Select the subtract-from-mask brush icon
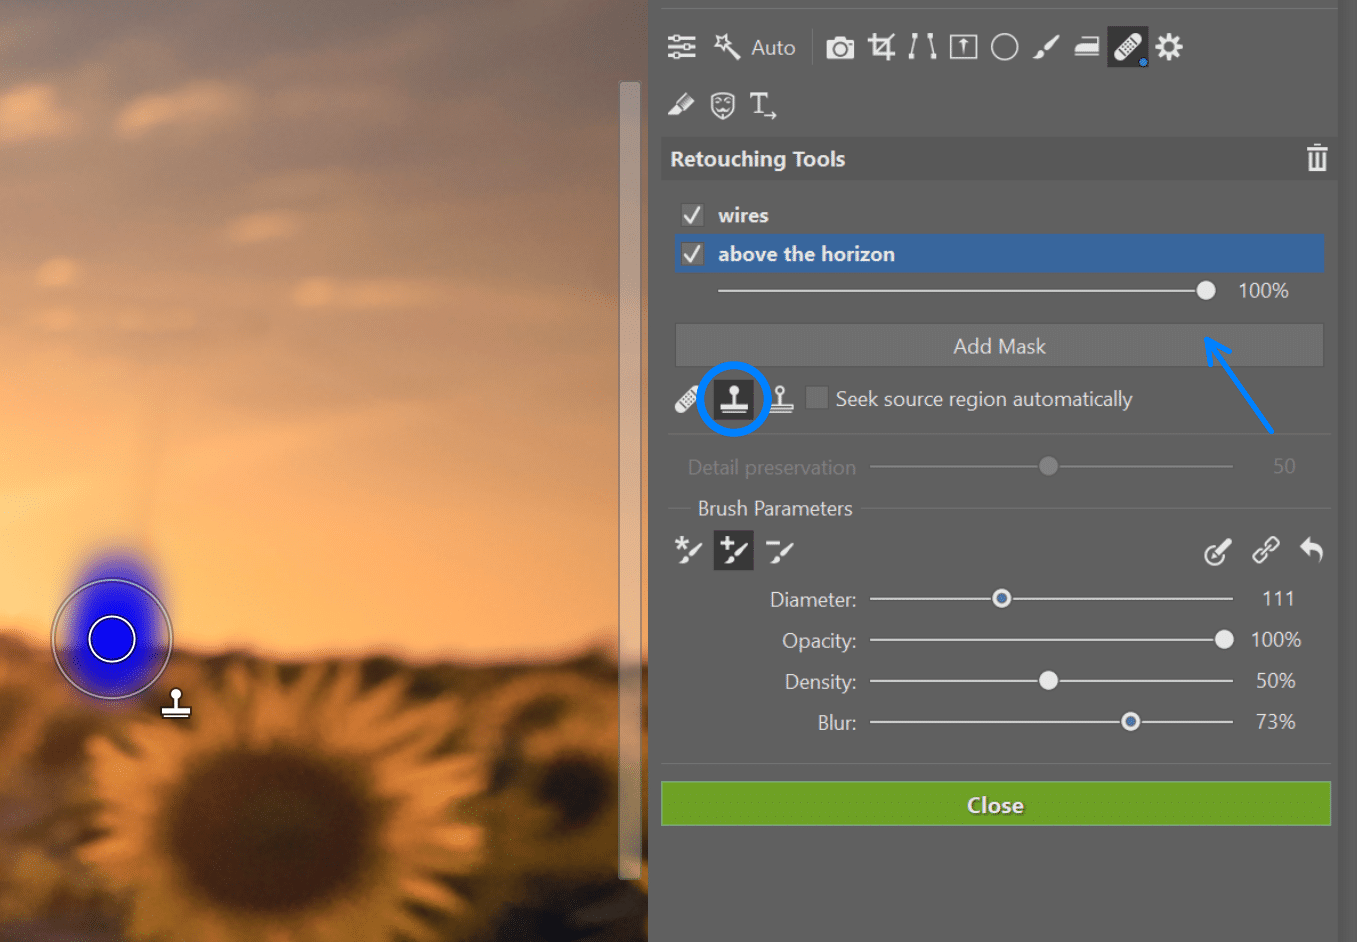 pos(779,551)
